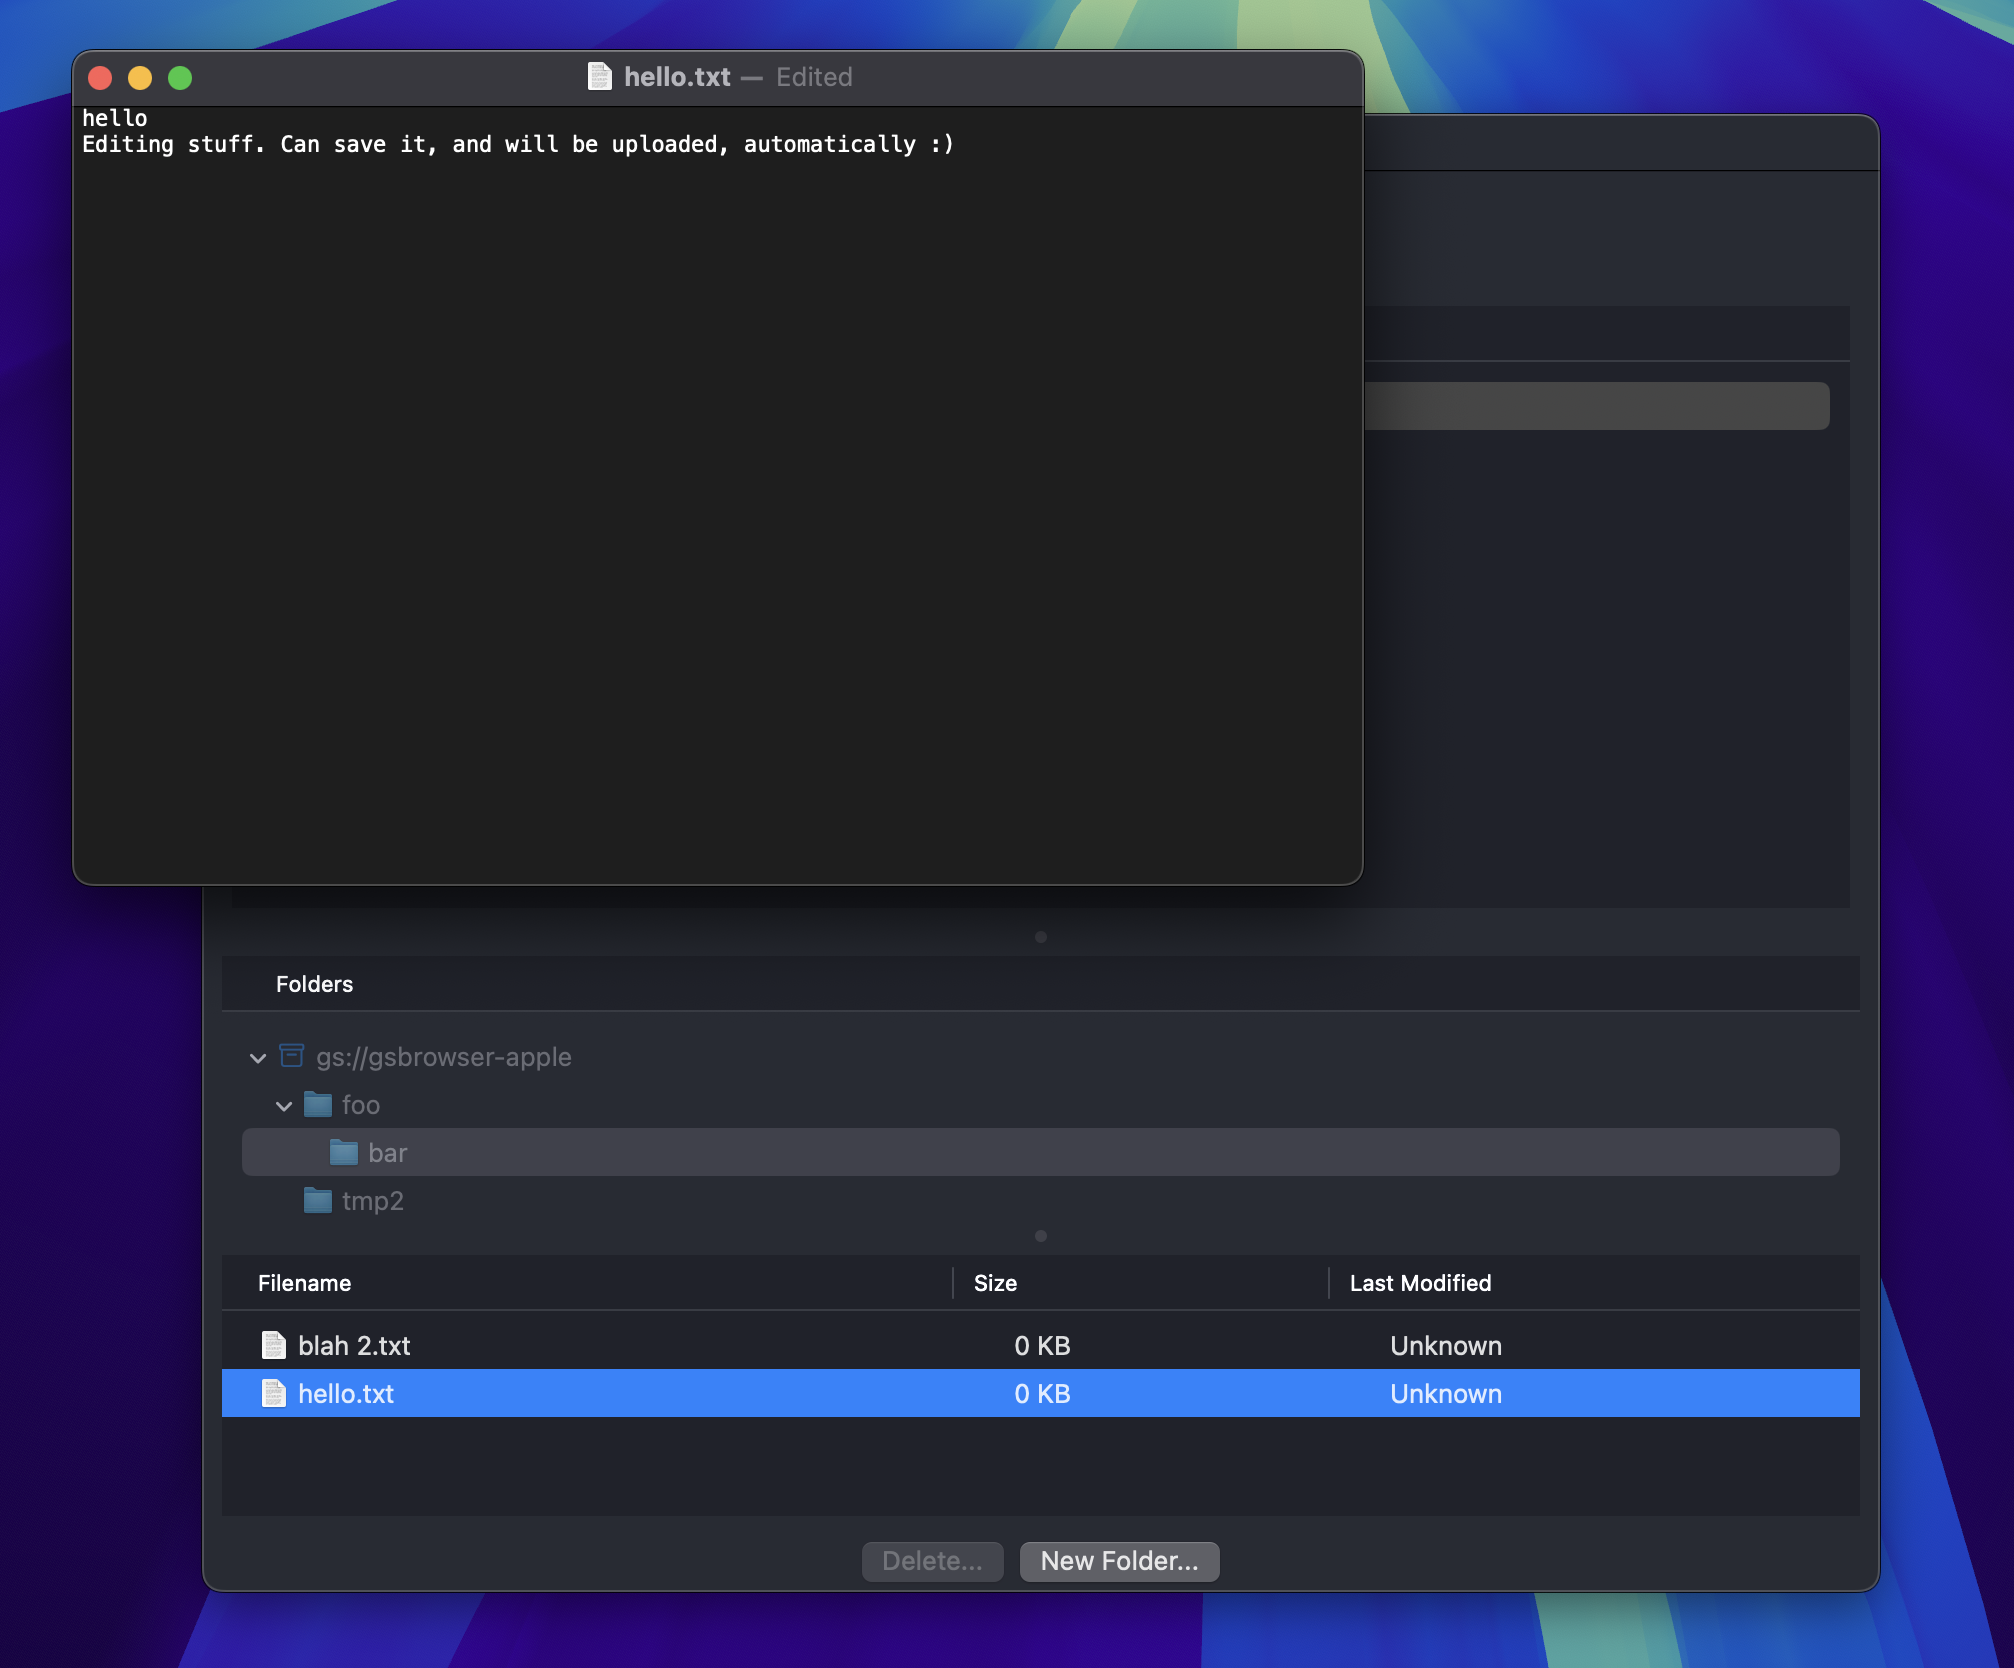This screenshot has height=1668, width=2014.
Task: Click the Edited status in the title bar
Action: click(x=814, y=77)
